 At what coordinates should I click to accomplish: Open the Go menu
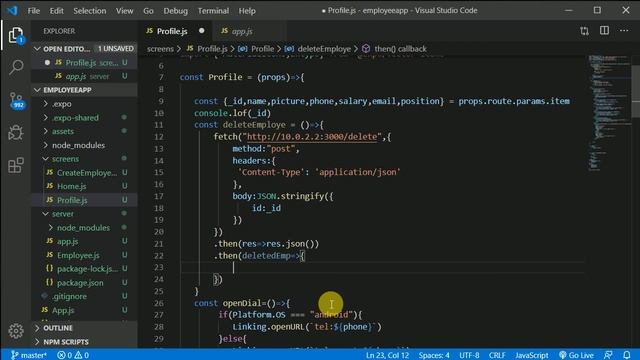pos(148,11)
